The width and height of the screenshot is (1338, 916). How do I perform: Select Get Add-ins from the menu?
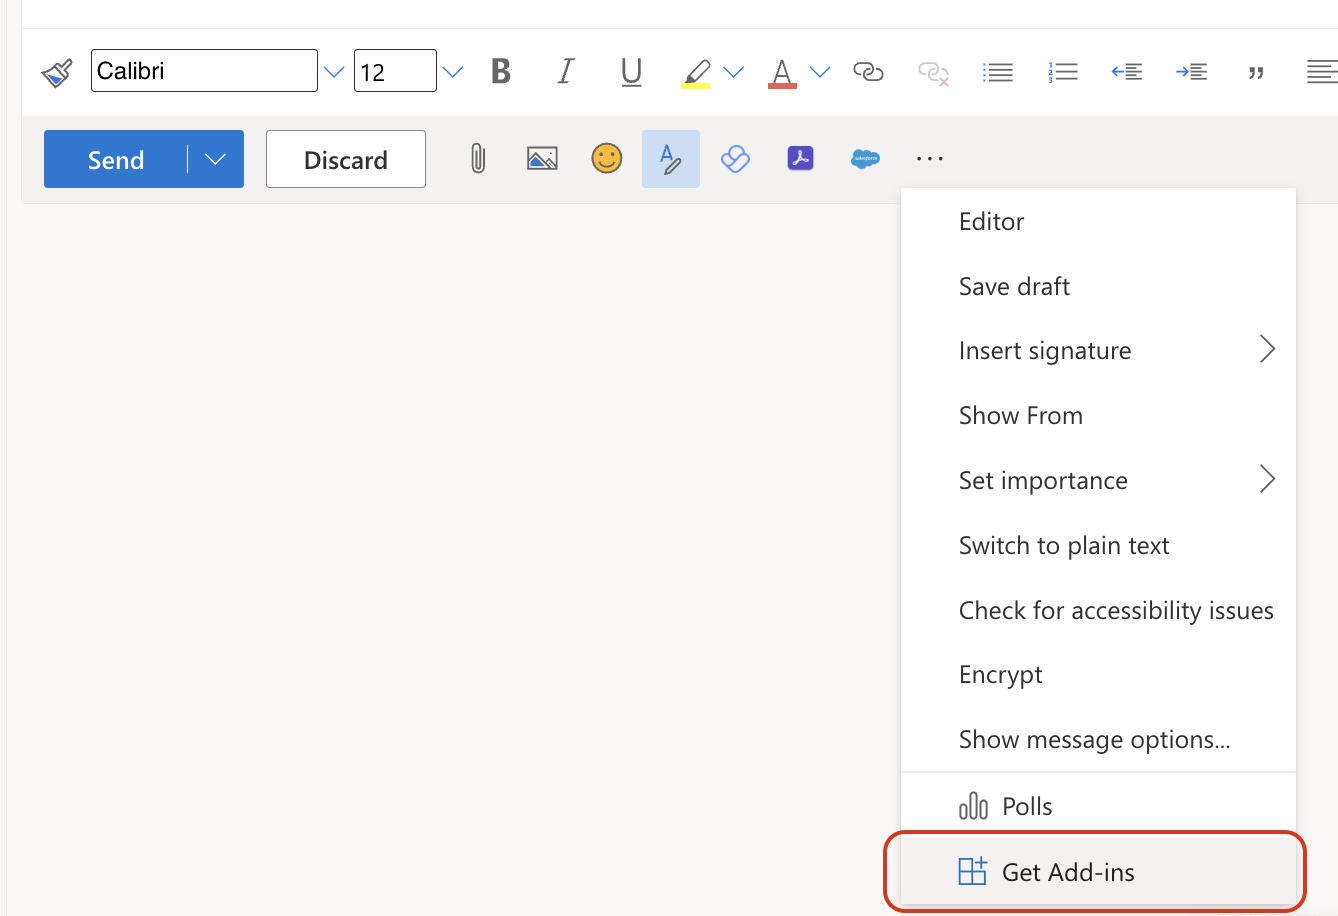pyautogui.click(x=1068, y=872)
